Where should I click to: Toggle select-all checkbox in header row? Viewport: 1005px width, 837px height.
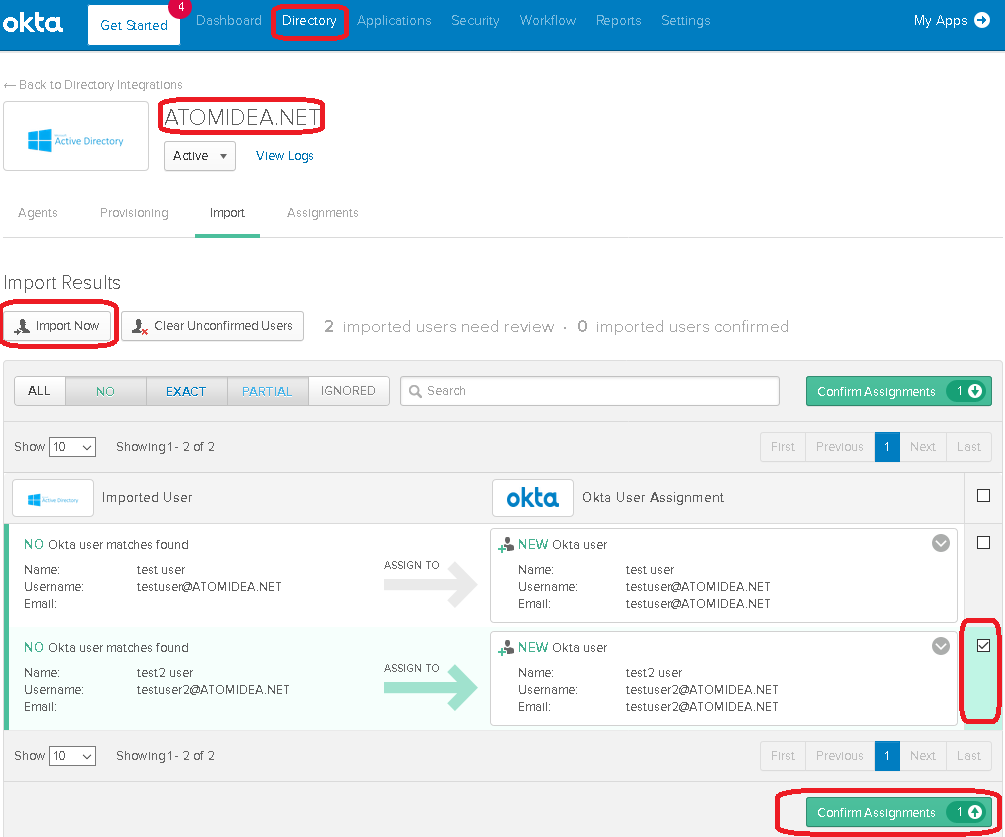983,495
